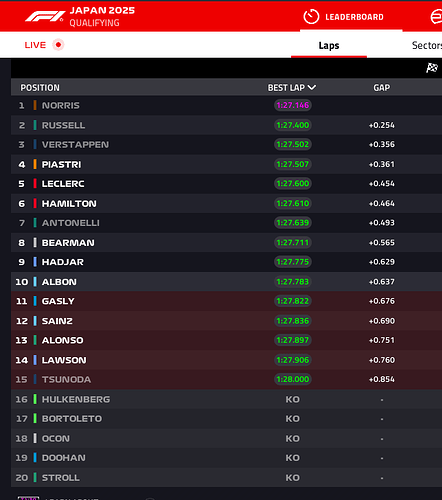Viewport: 442px width, 500px height.
Task: Click Leclerc's red team color bar
Action: tap(35, 184)
